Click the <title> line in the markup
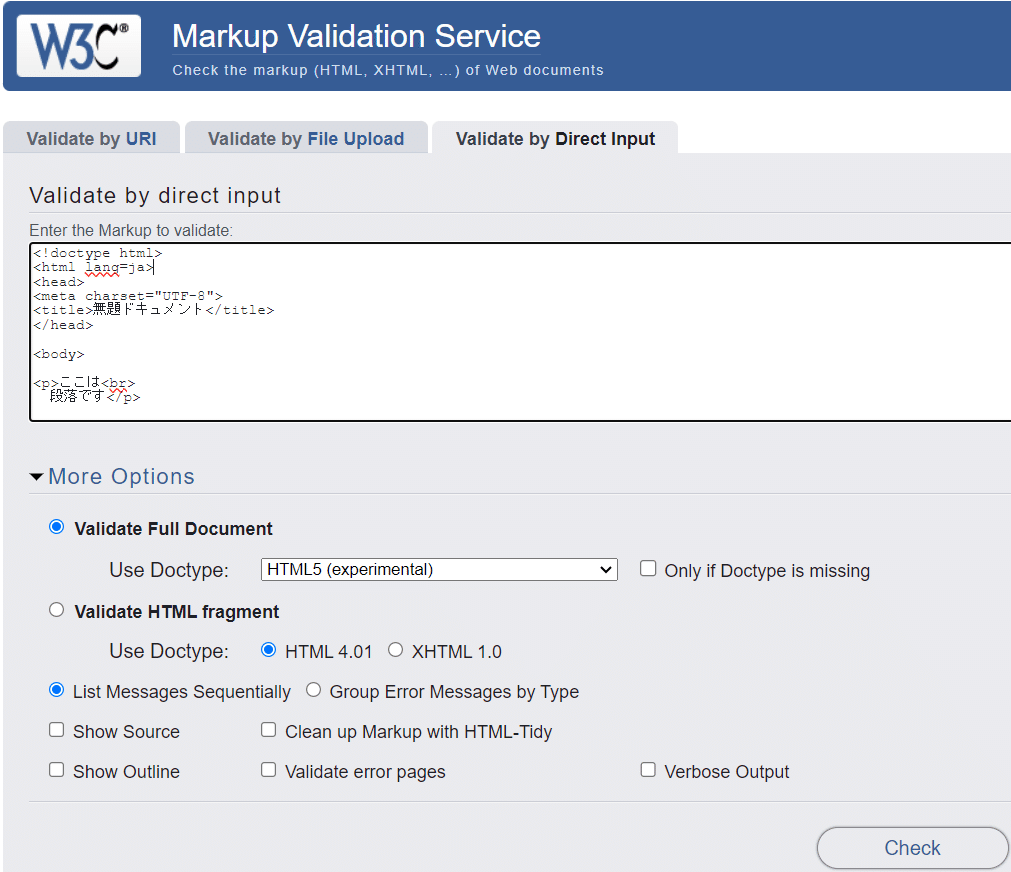This screenshot has height=872, width=1011. pyautogui.click(x=154, y=310)
